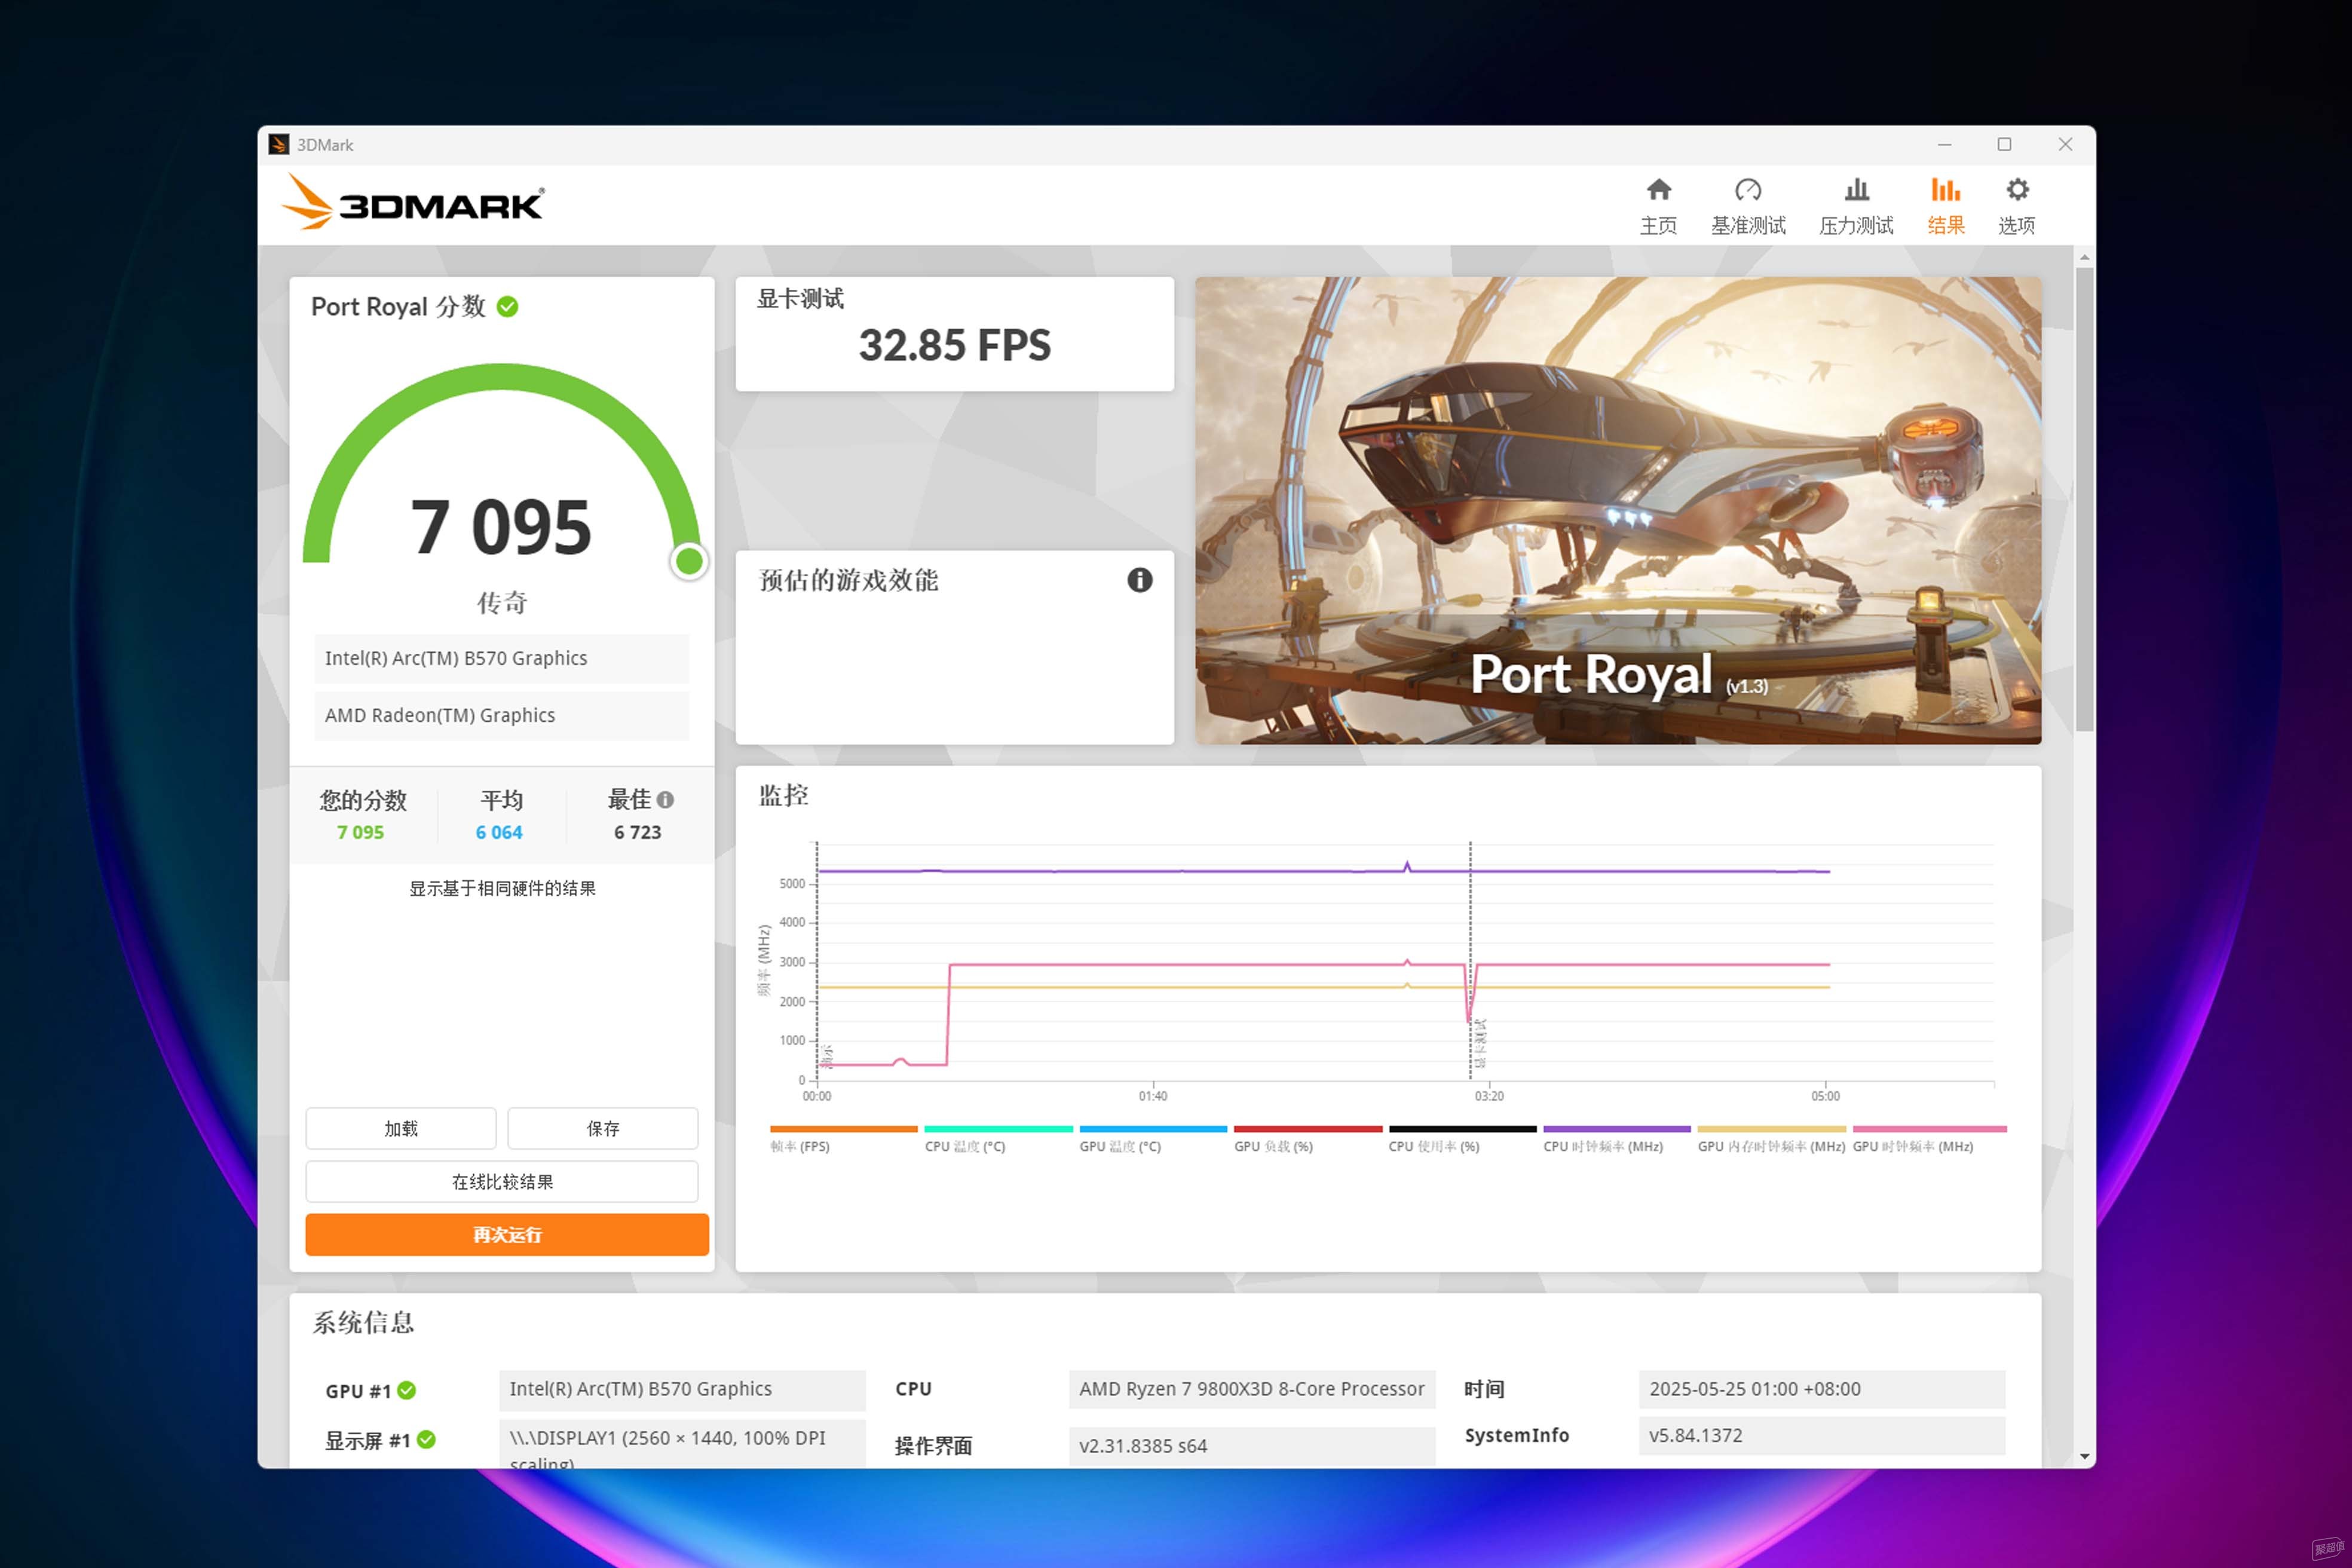2352x1568 pixels.
Task: Click 在线比较结果 compare online button
Action: coord(502,1181)
